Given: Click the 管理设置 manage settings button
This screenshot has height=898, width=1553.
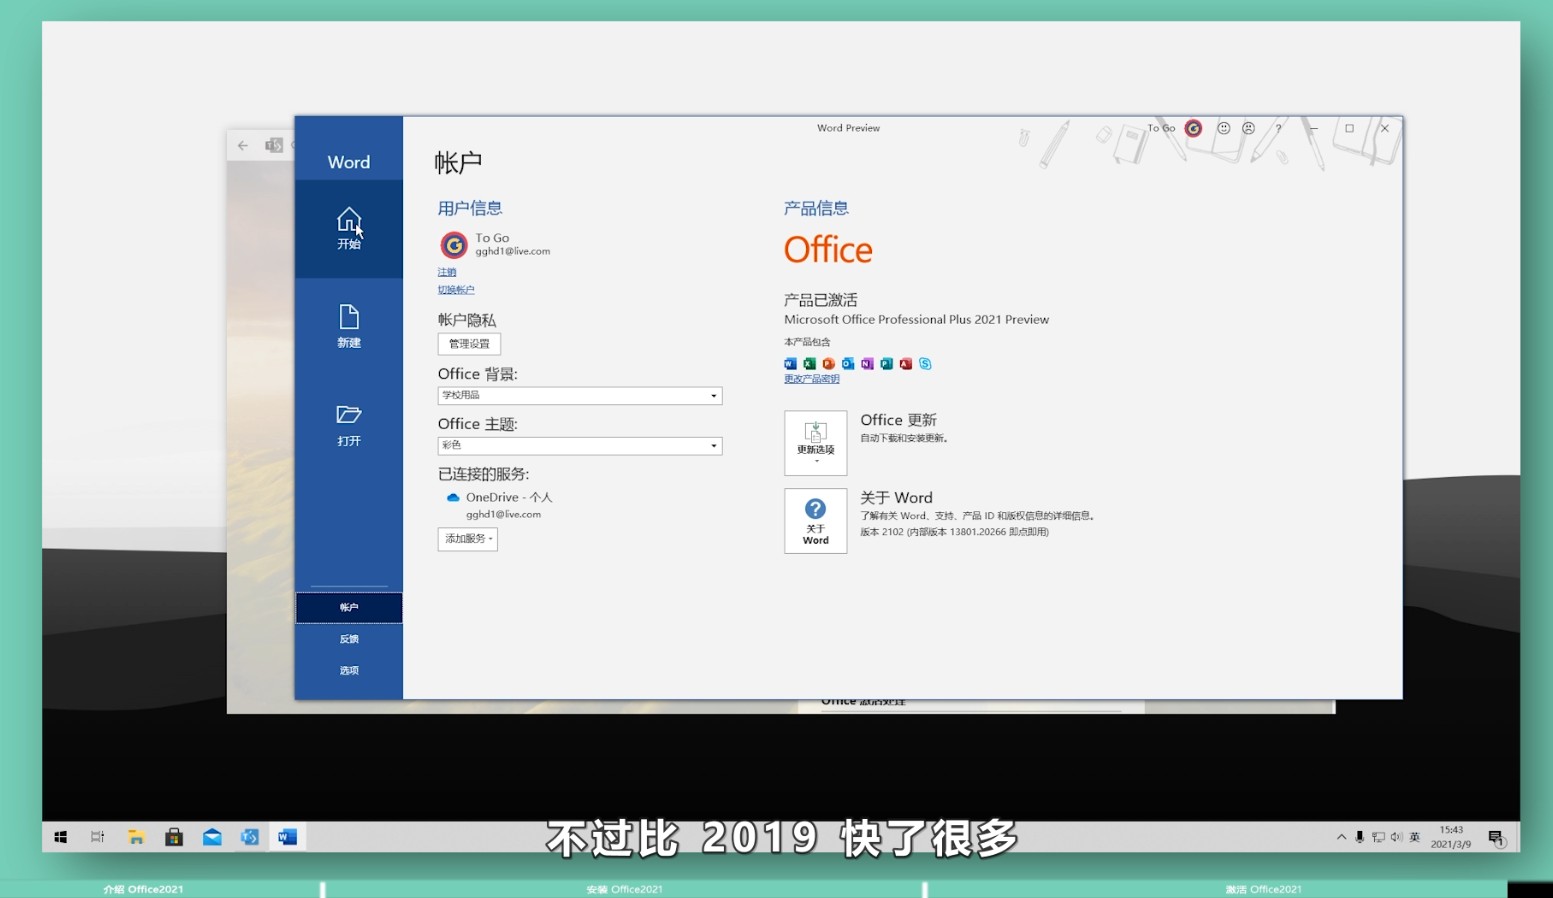Looking at the screenshot, I should click(x=469, y=344).
